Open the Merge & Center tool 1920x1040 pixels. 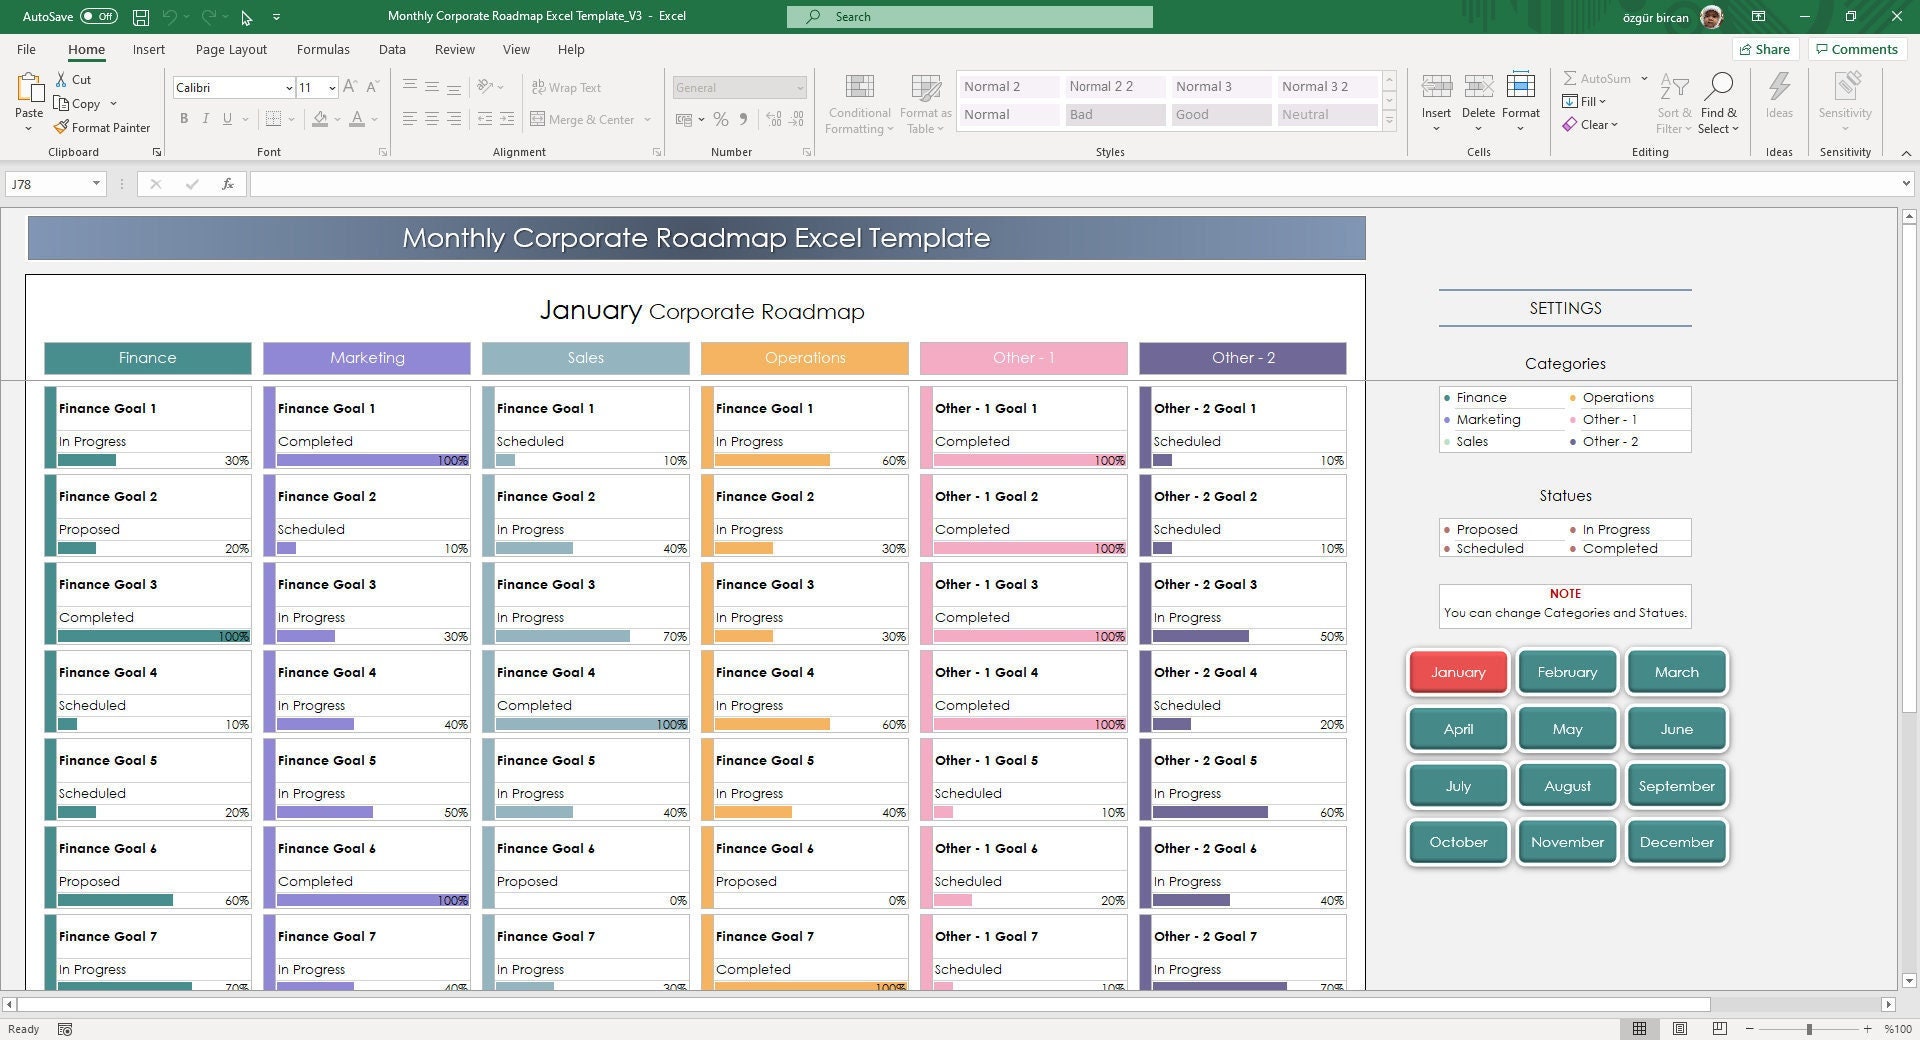[x=584, y=119]
